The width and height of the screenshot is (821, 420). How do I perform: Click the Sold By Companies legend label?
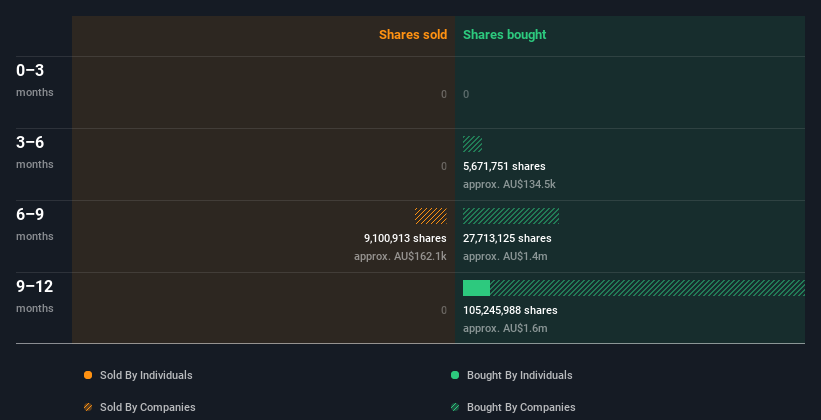click(x=148, y=407)
